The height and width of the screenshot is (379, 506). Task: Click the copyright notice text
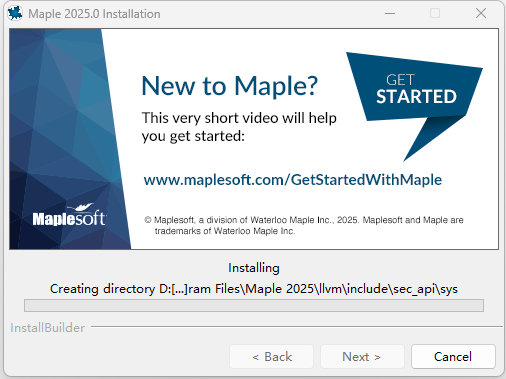coord(304,225)
